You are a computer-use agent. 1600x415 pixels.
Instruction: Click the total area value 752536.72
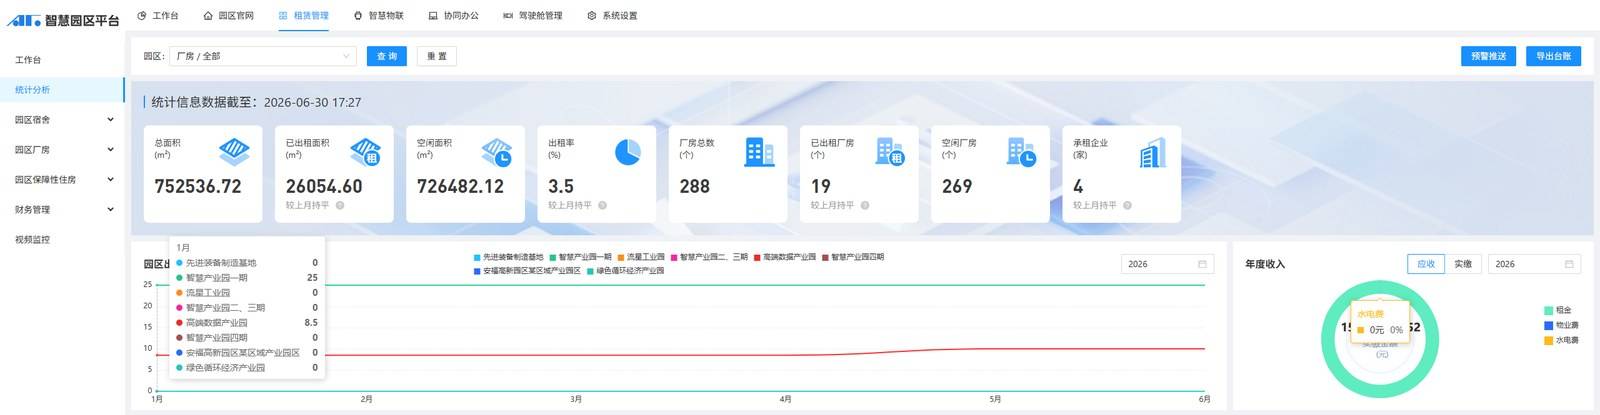point(198,186)
